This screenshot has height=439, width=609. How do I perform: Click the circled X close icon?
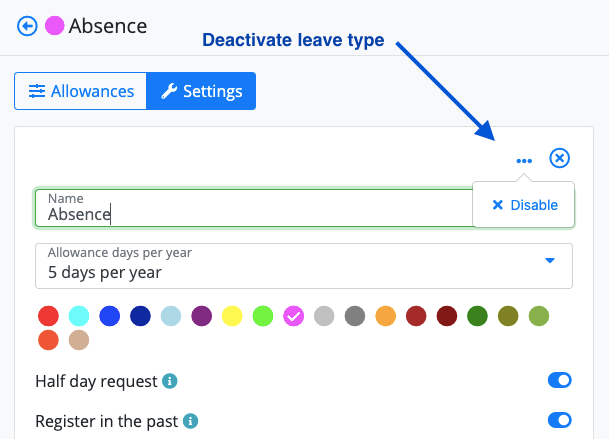tap(559, 158)
